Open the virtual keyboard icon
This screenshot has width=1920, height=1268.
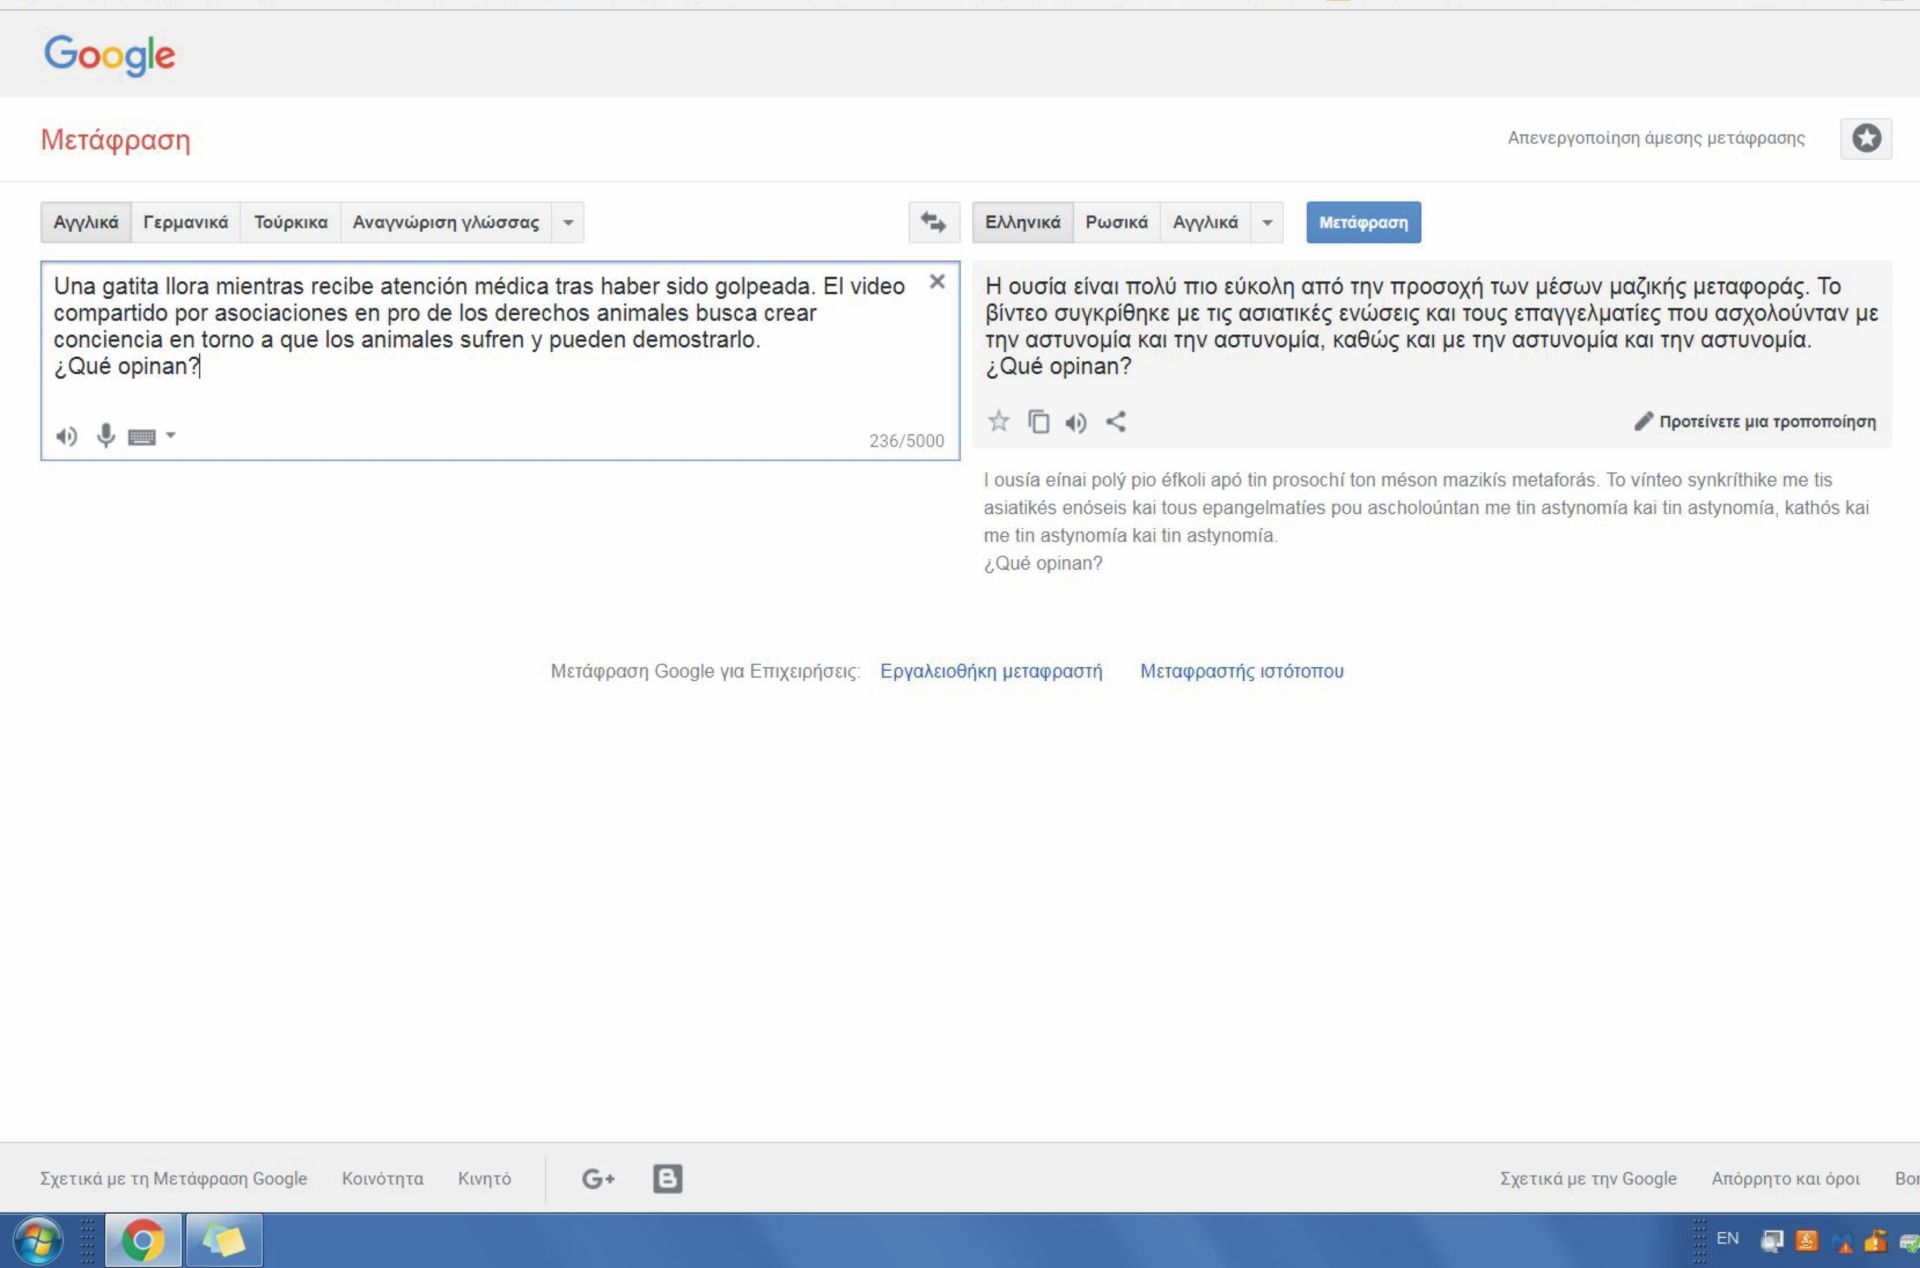click(x=142, y=437)
